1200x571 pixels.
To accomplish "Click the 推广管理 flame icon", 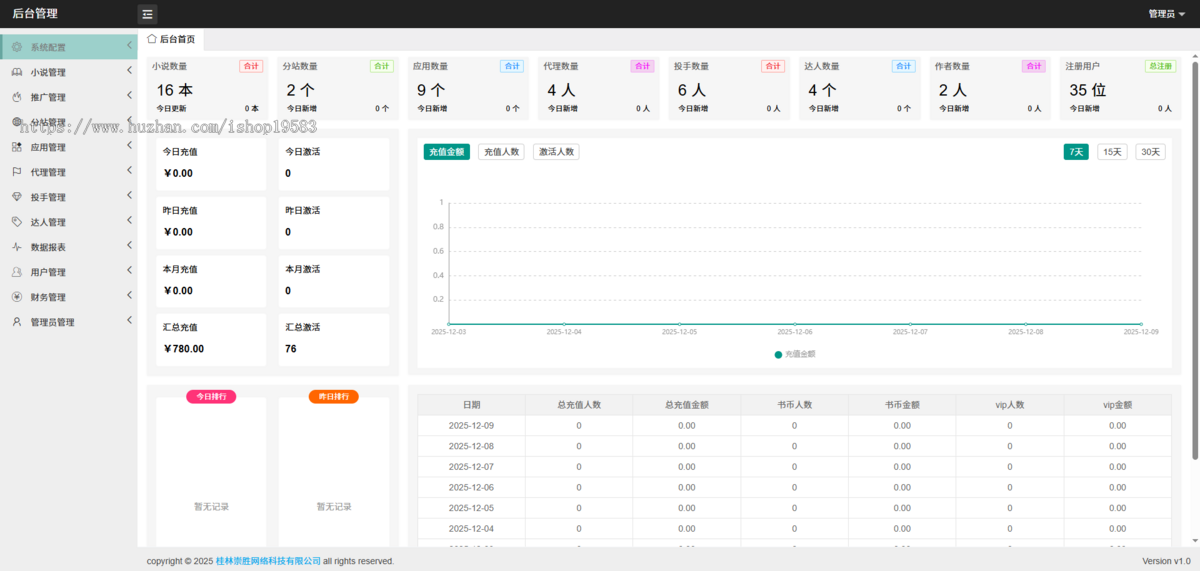I will pos(17,97).
